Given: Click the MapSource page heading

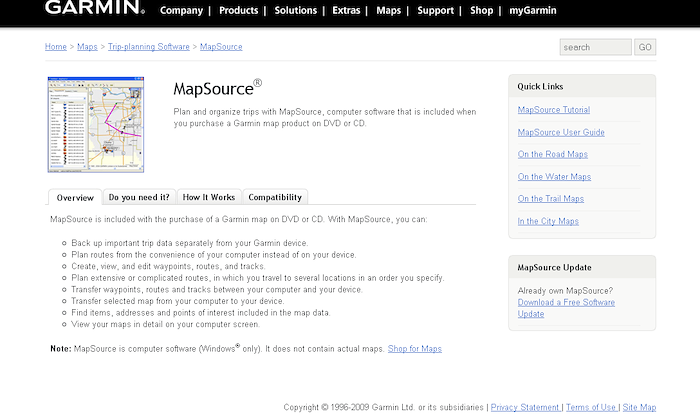Looking at the screenshot, I should 217,88.
